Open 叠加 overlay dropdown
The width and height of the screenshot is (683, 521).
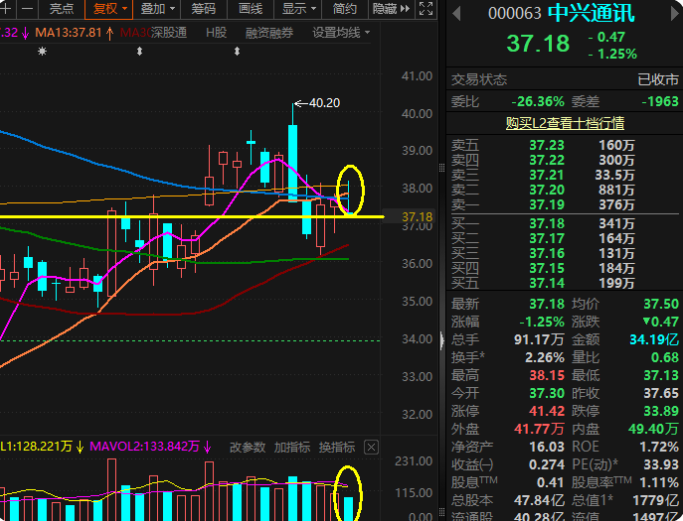157,9
